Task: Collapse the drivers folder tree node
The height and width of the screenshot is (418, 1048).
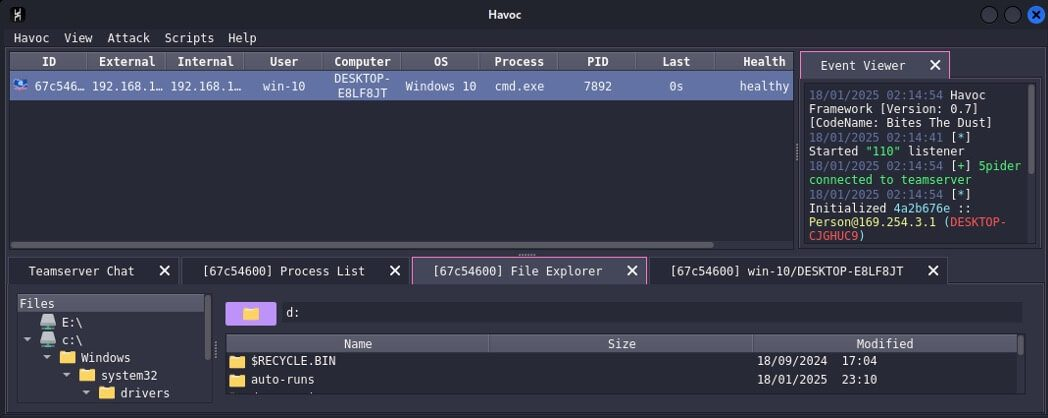Action: click(86, 393)
